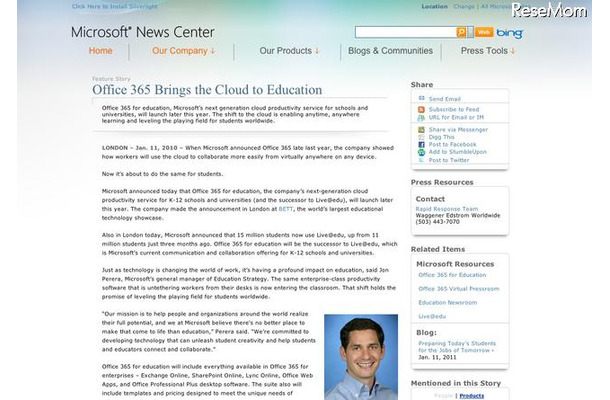Viewport: 610px width, 400px height.
Task: Focus the News Center search box
Action: 405,32
